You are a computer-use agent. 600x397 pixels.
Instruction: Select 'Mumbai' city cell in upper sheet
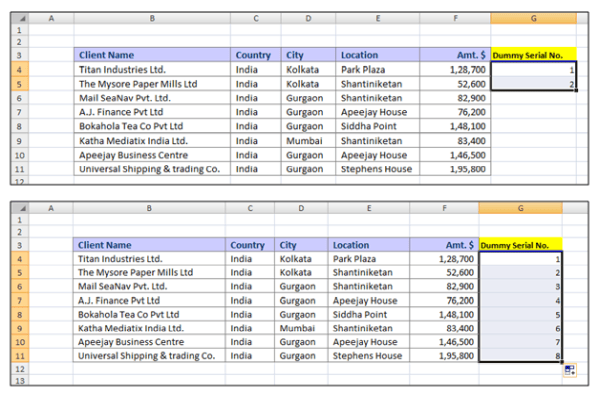pyautogui.click(x=308, y=141)
